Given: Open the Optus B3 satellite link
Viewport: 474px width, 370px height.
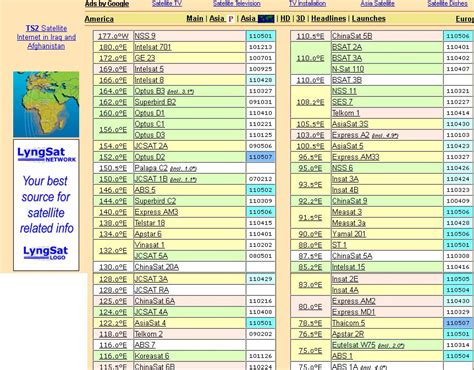Looking at the screenshot, I should tap(150, 91).
